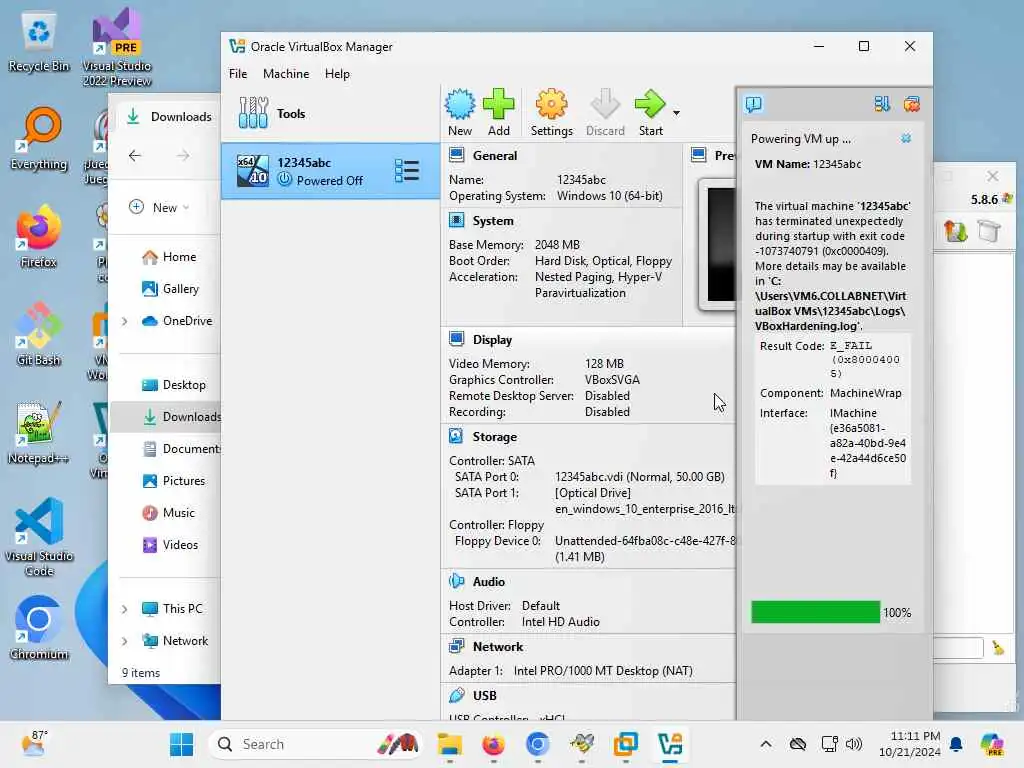Click the Remote Desktop Server Disabled value

coord(607,396)
